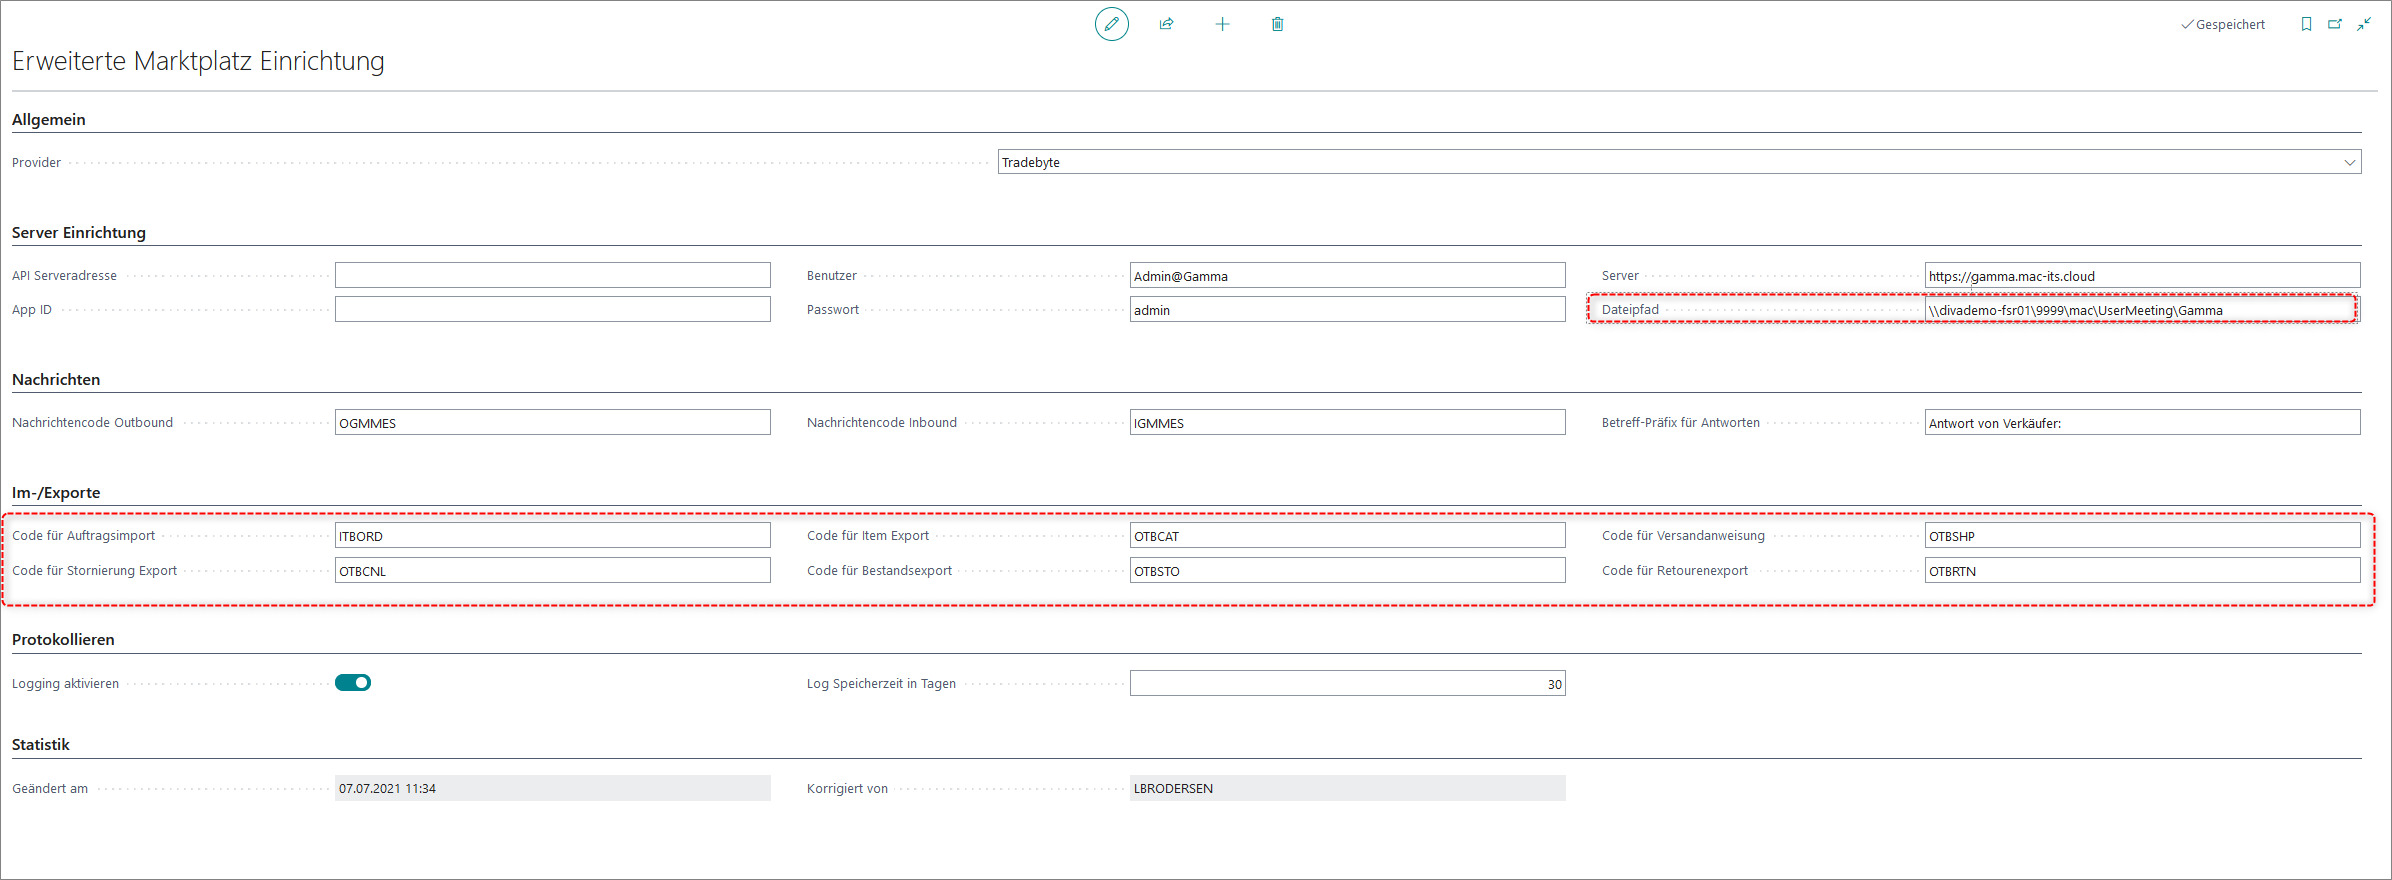Open the share icon in toolbar
This screenshot has height=880, width=2392.
tap(1166, 24)
